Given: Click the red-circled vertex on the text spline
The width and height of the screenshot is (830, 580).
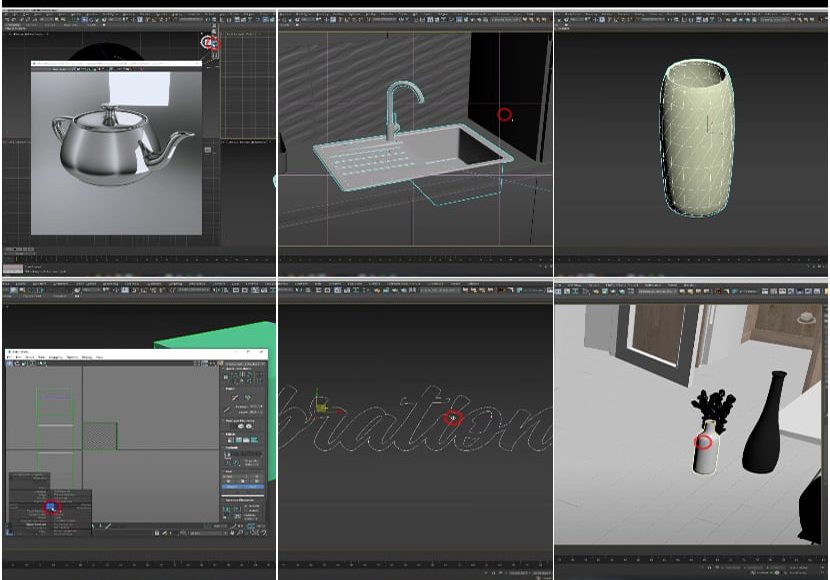Looking at the screenshot, I should tap(453, 418).
